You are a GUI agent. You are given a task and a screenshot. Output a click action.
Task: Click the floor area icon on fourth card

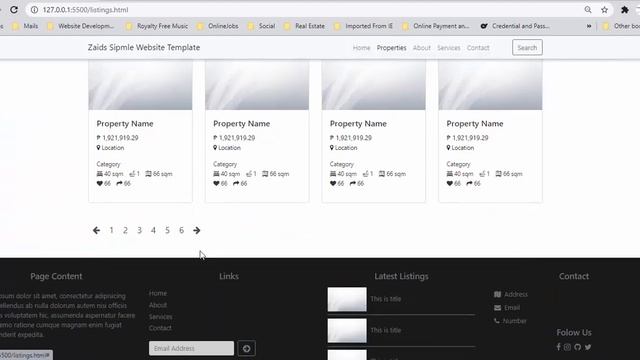pos(498,173)
